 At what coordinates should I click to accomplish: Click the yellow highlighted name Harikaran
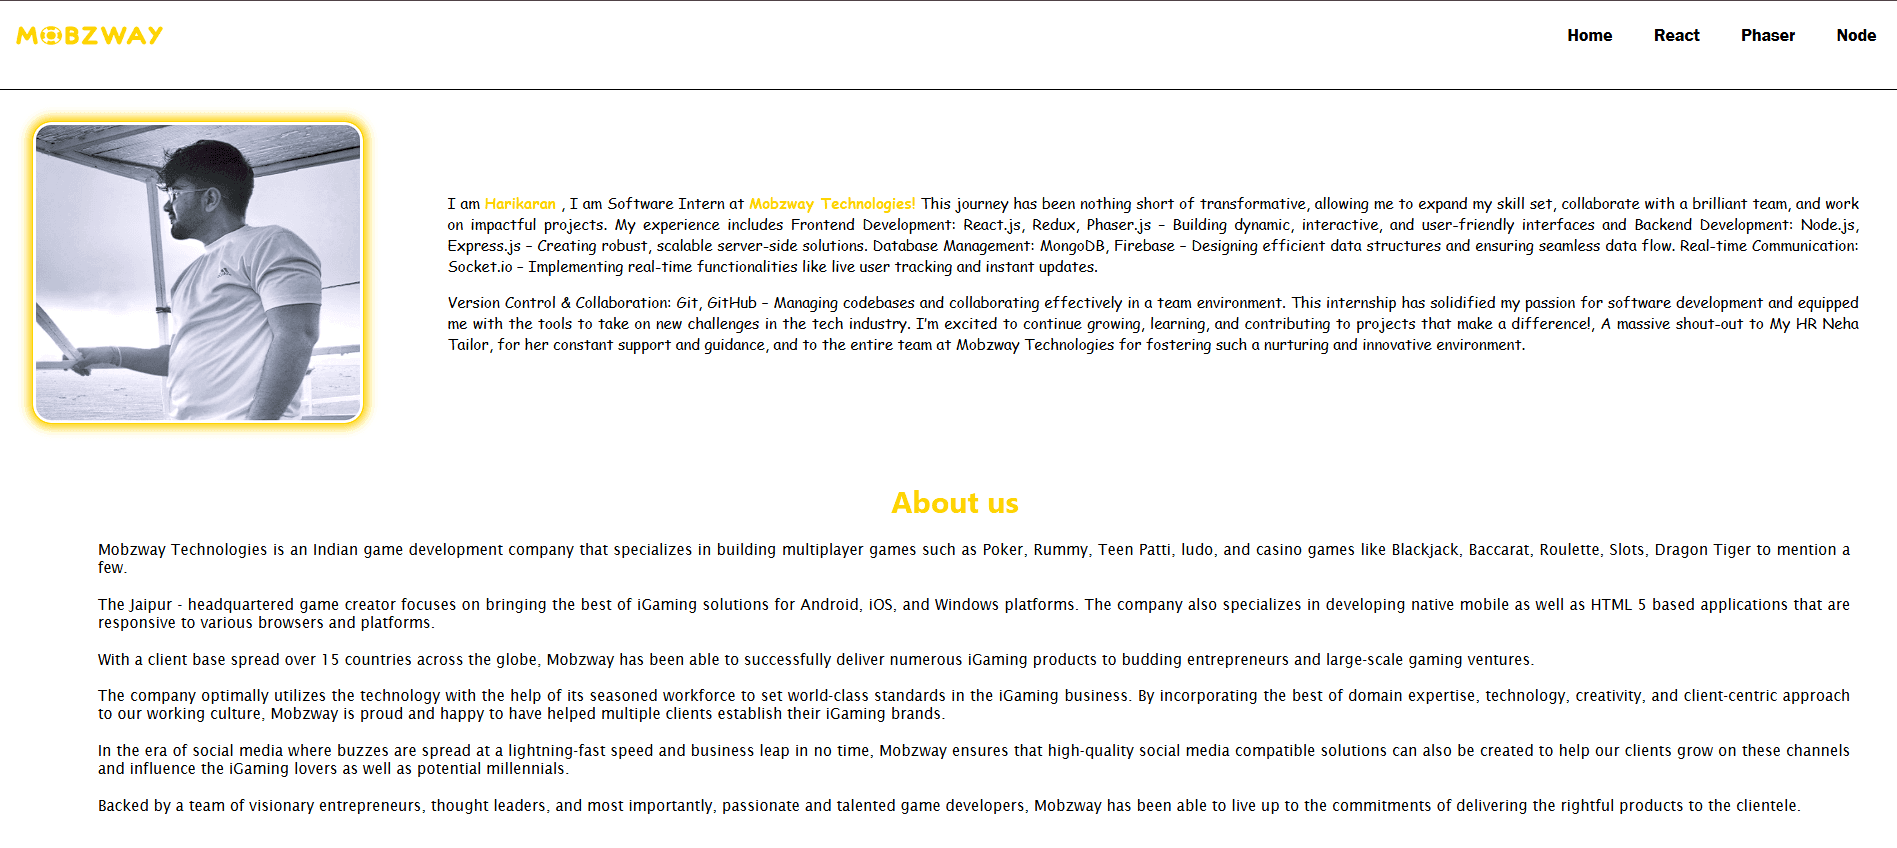click(x=520, y=204)
